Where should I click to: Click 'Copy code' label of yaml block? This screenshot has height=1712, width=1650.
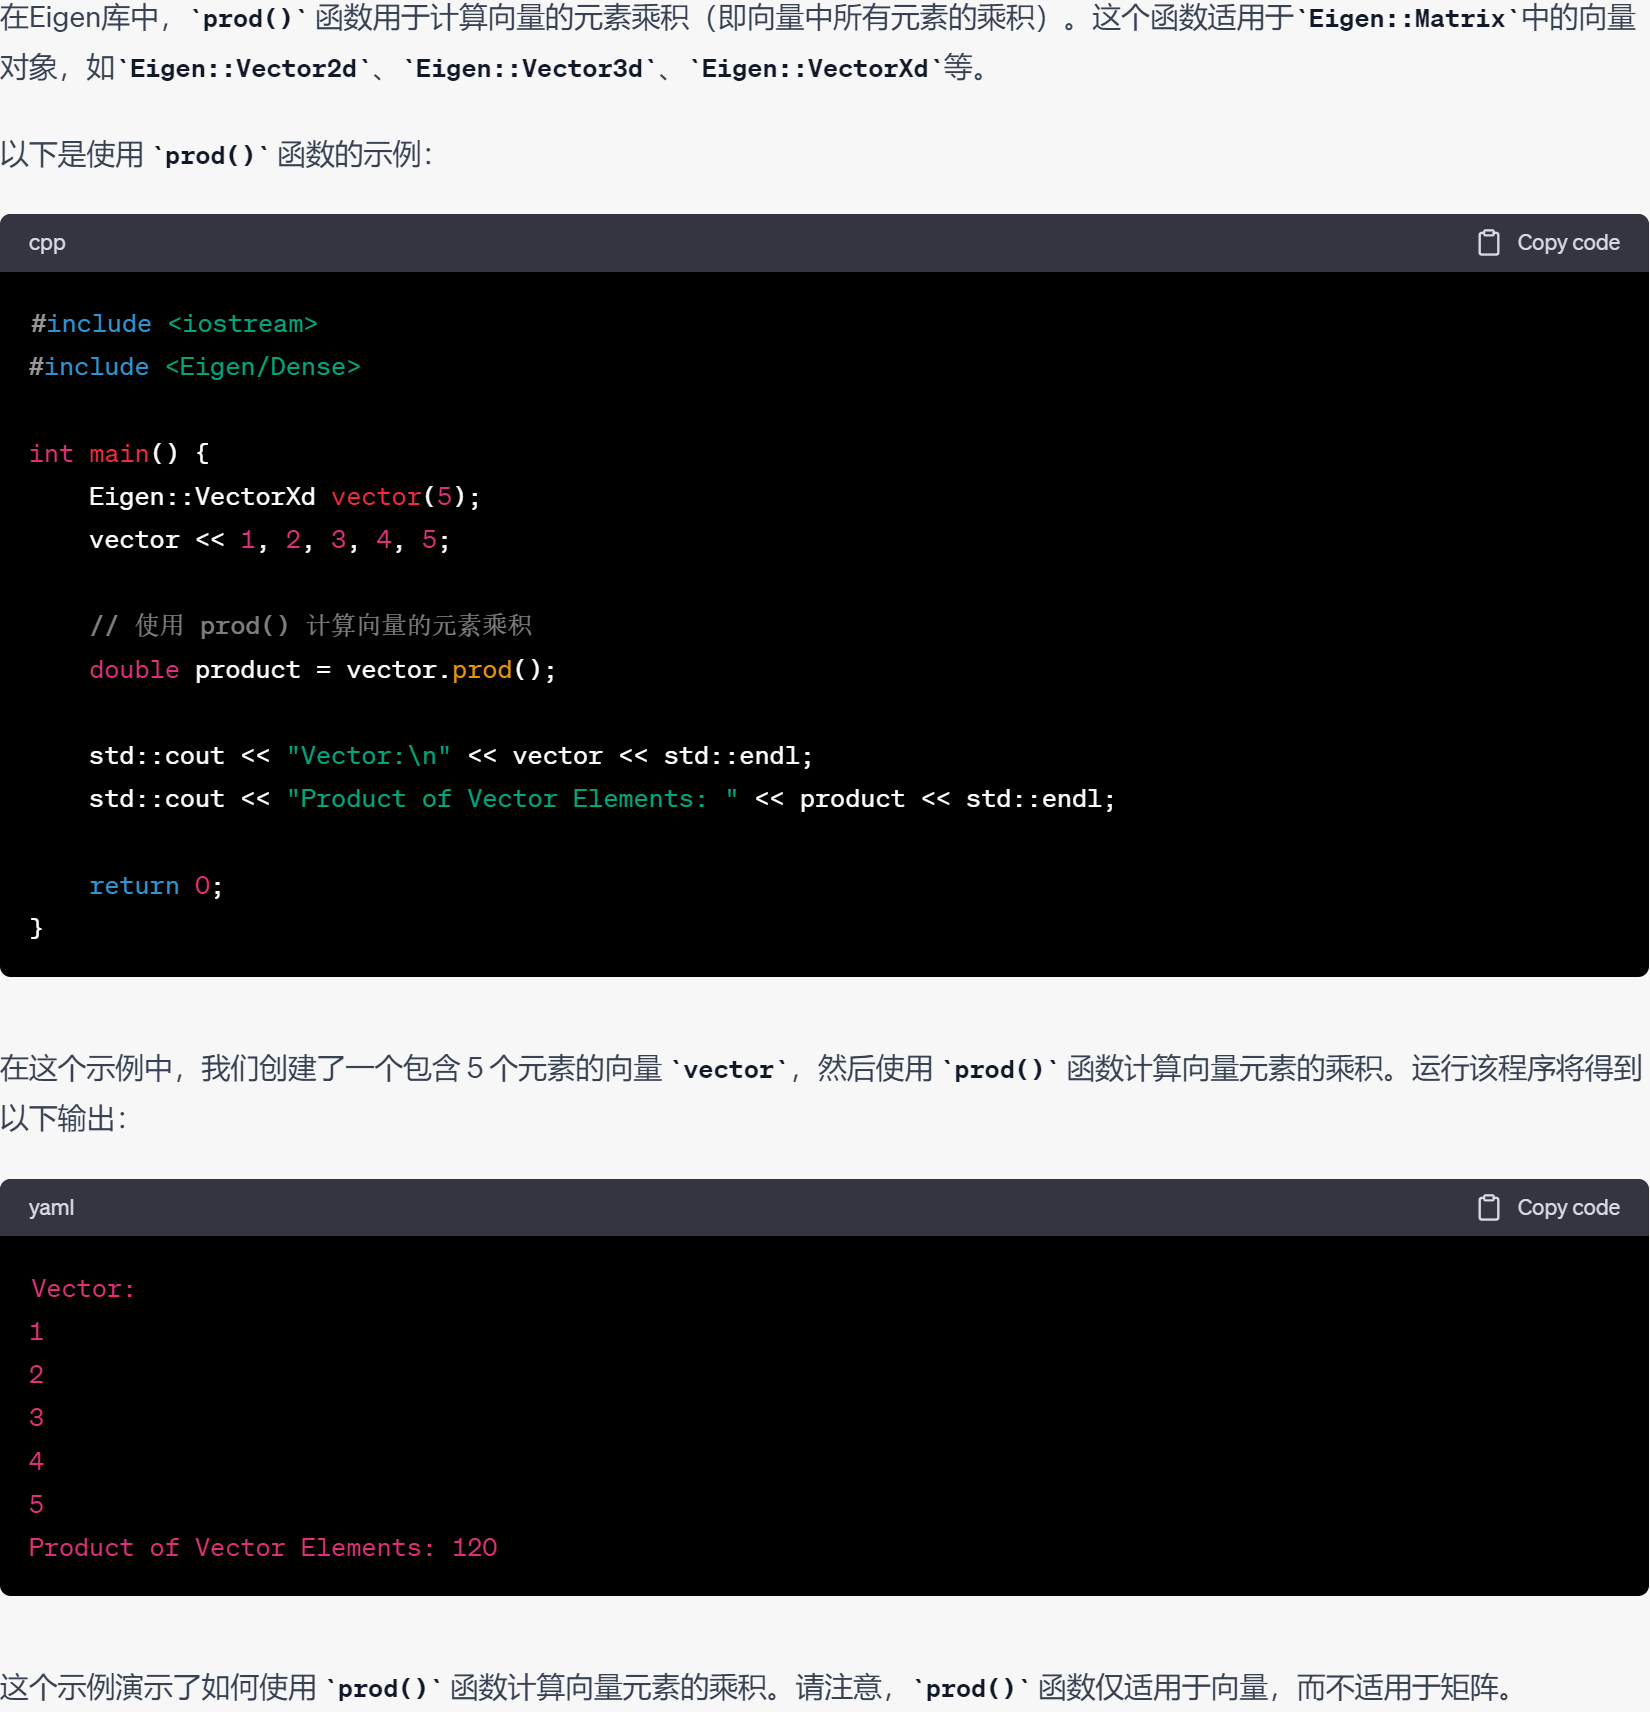pyautogui.click(x=1568, y=1208)
